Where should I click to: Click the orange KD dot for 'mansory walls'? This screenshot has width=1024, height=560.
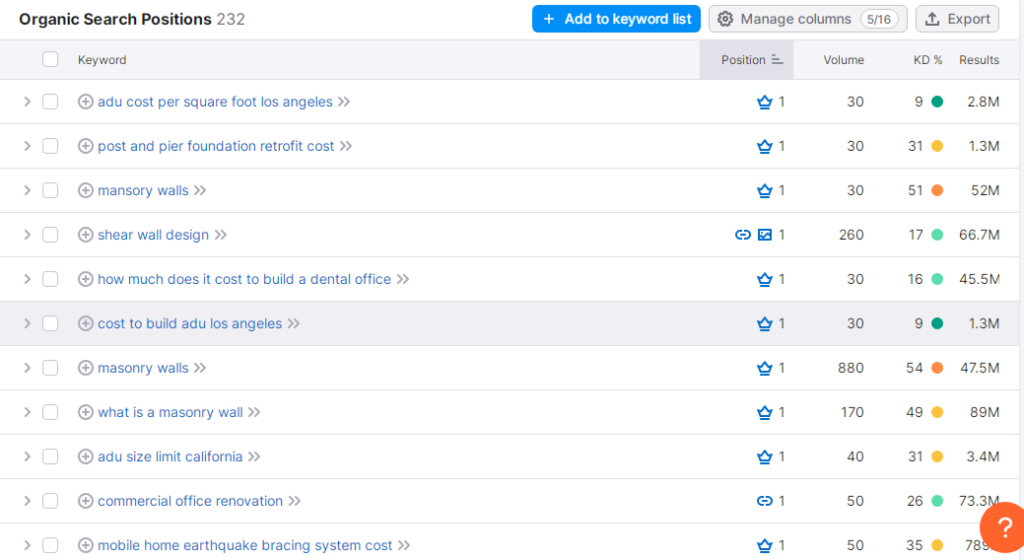[x=937, y=190]
